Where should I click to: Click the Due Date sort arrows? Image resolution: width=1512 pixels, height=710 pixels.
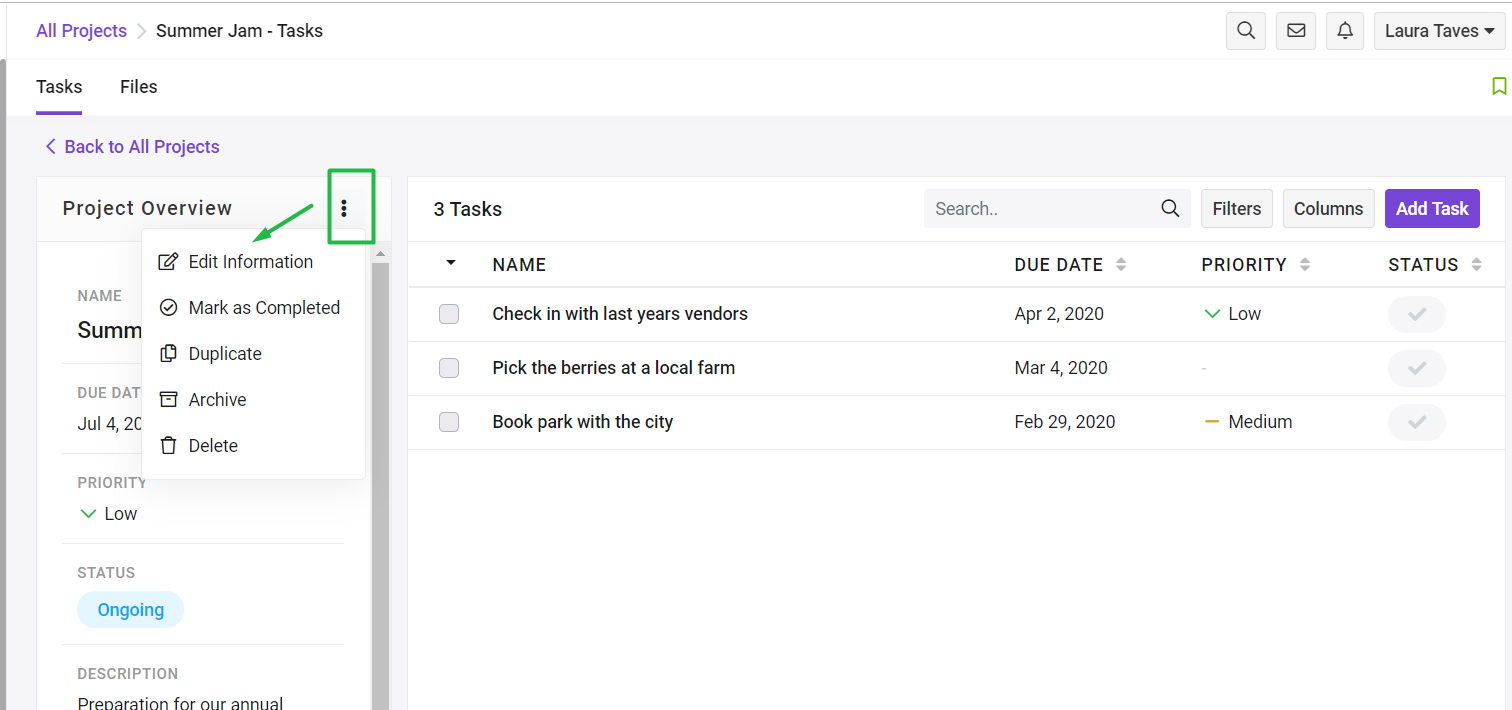1121,265
